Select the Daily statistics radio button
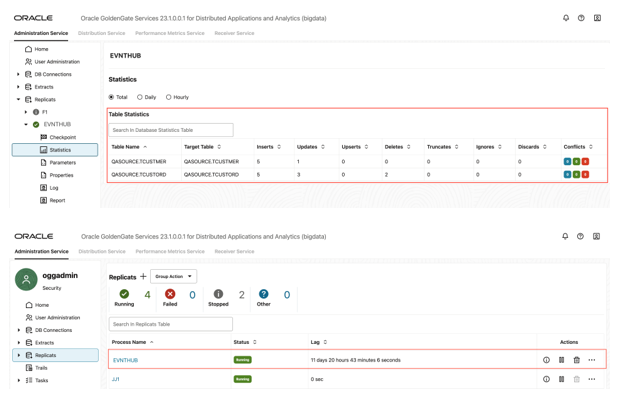This screenshot has height=409, width=622. tap(140, 97)
